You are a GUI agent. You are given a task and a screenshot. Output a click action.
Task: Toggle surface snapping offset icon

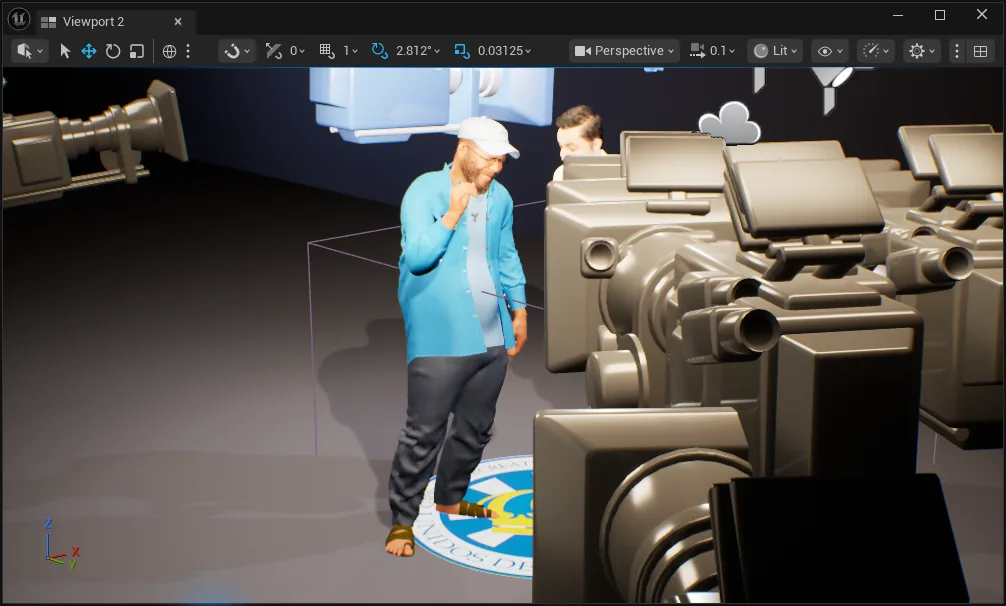[274, 51]
